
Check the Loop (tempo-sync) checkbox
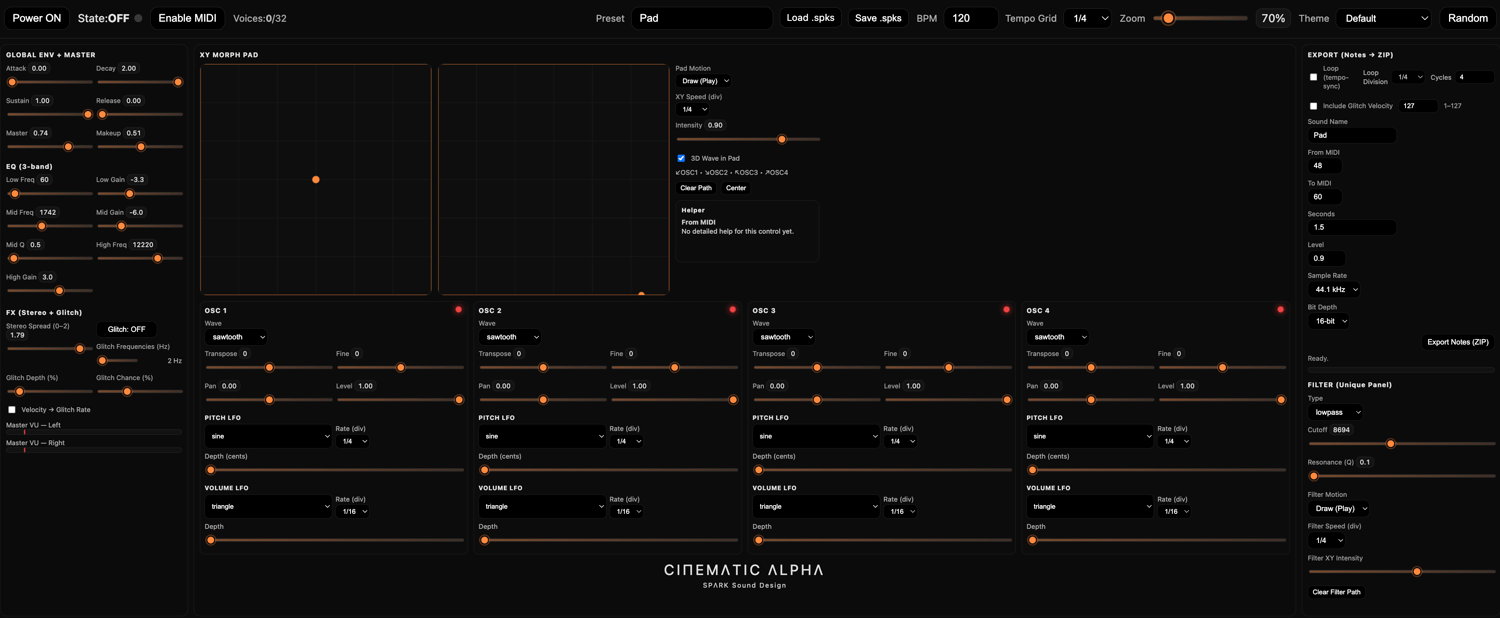coord(1314,77)
